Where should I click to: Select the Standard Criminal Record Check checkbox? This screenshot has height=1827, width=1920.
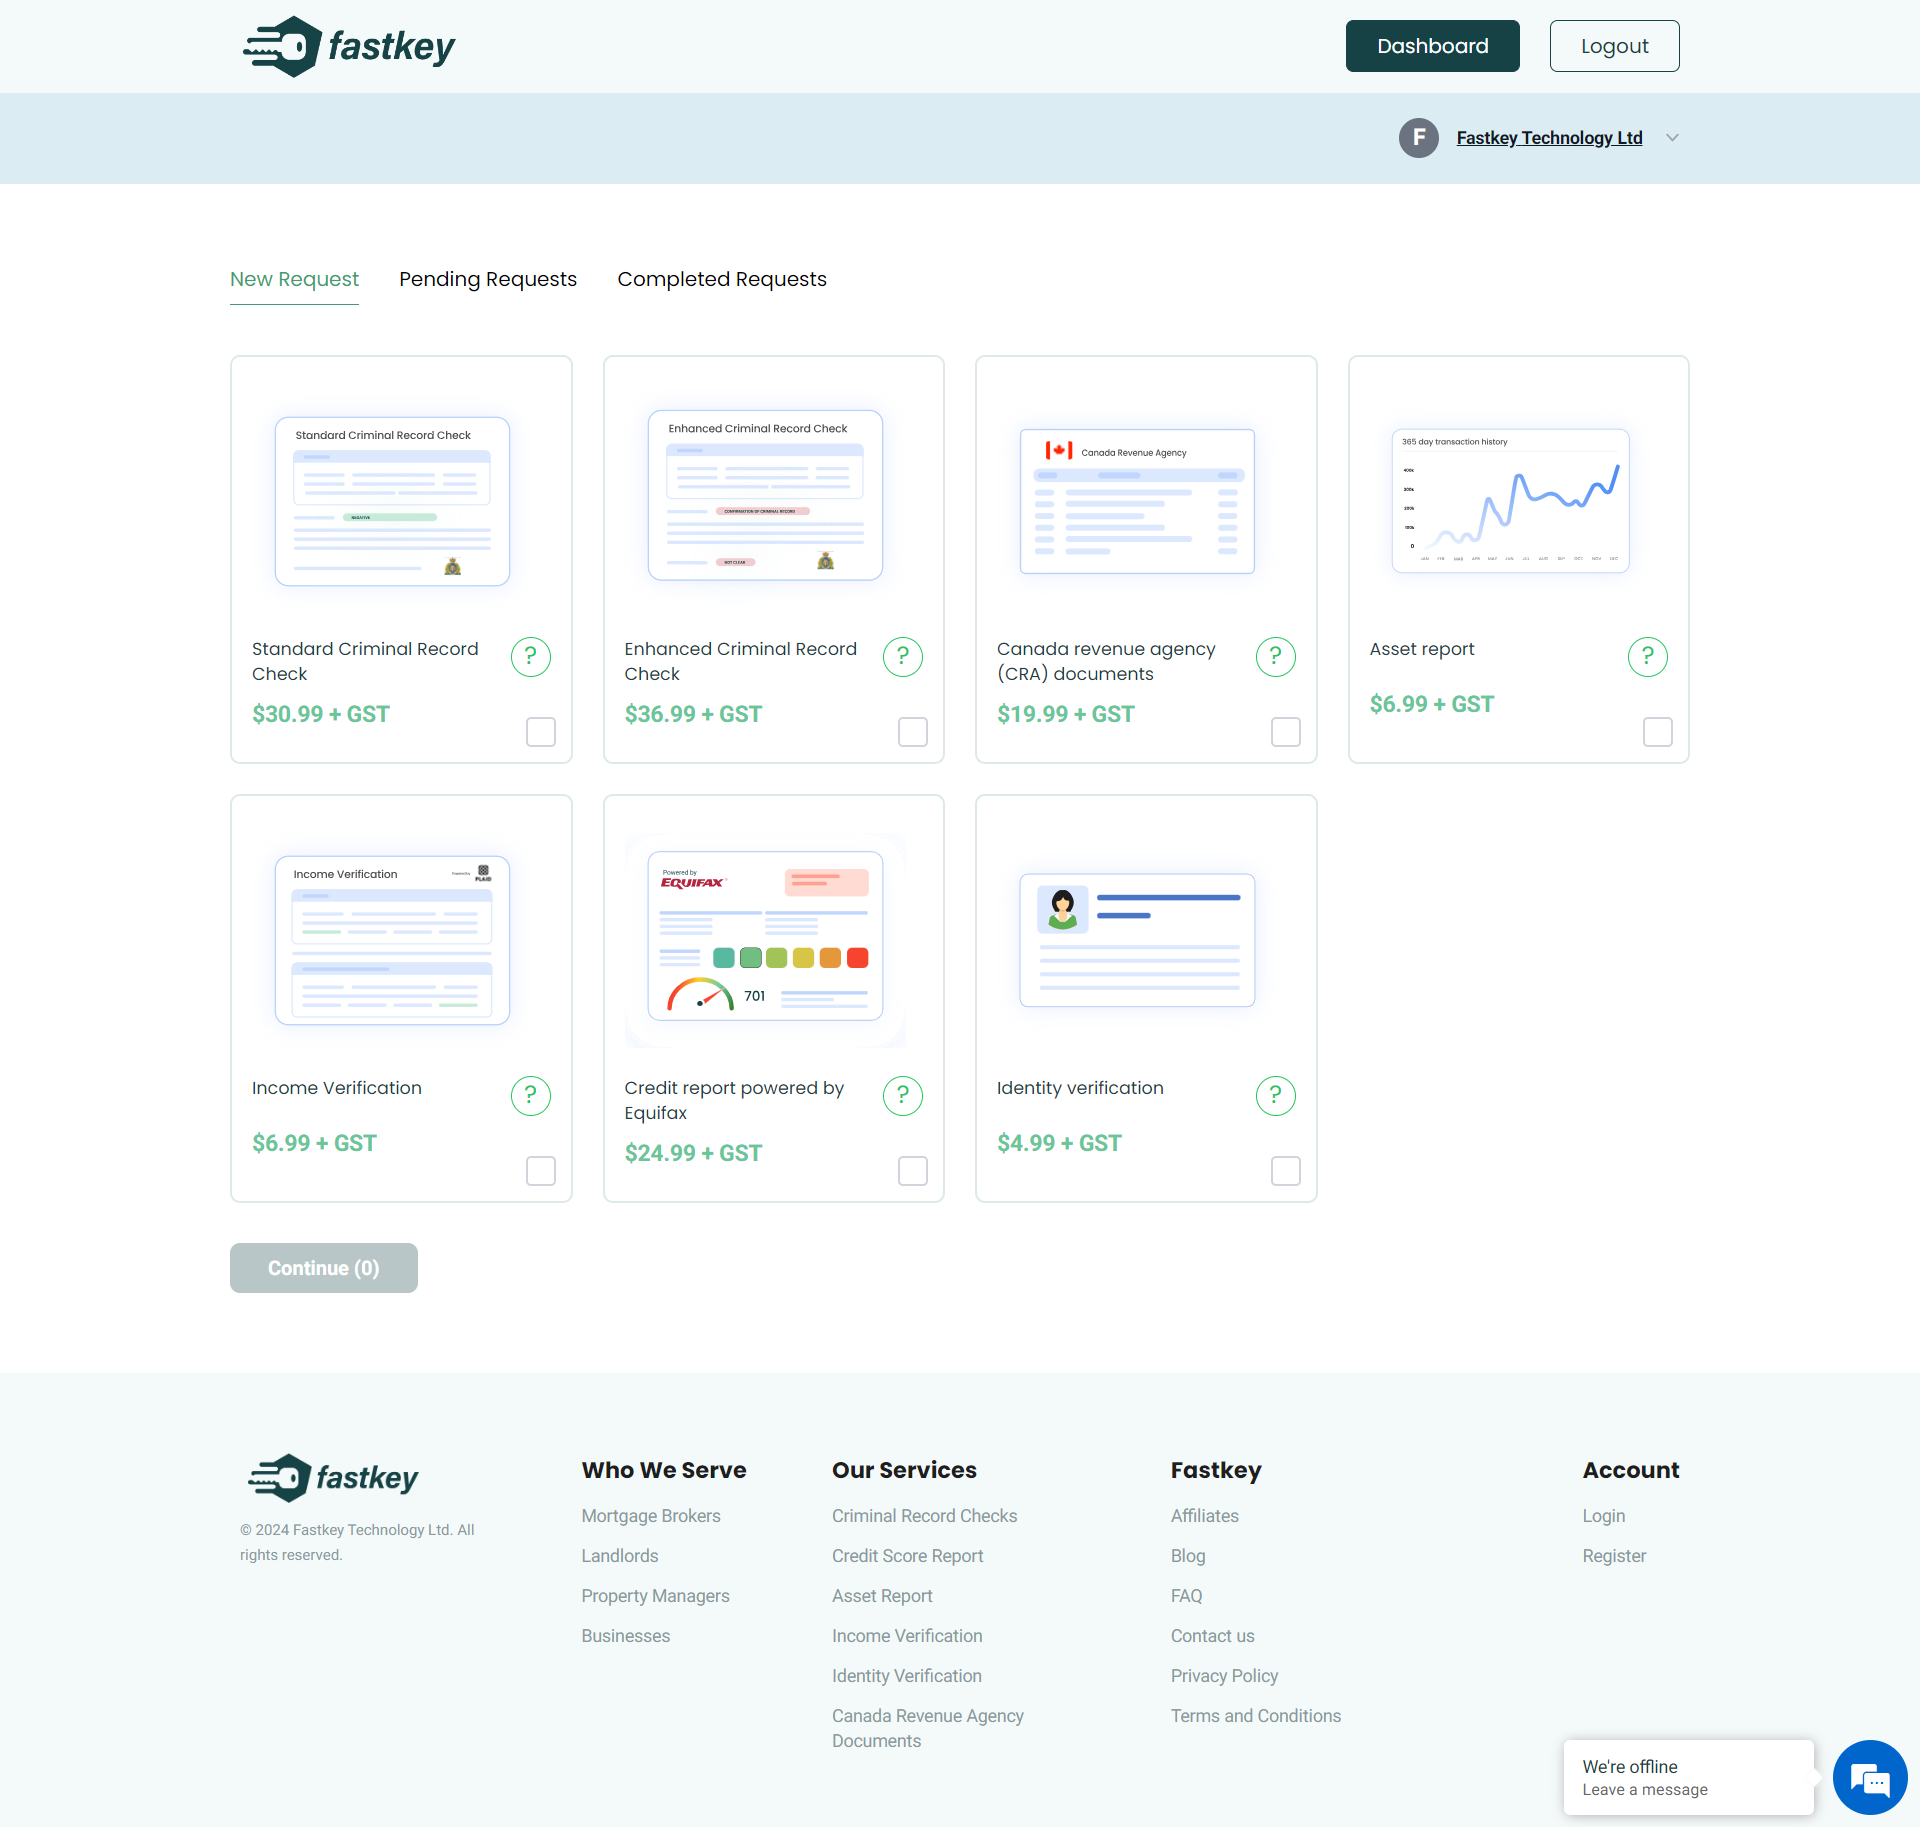(540, 732)
